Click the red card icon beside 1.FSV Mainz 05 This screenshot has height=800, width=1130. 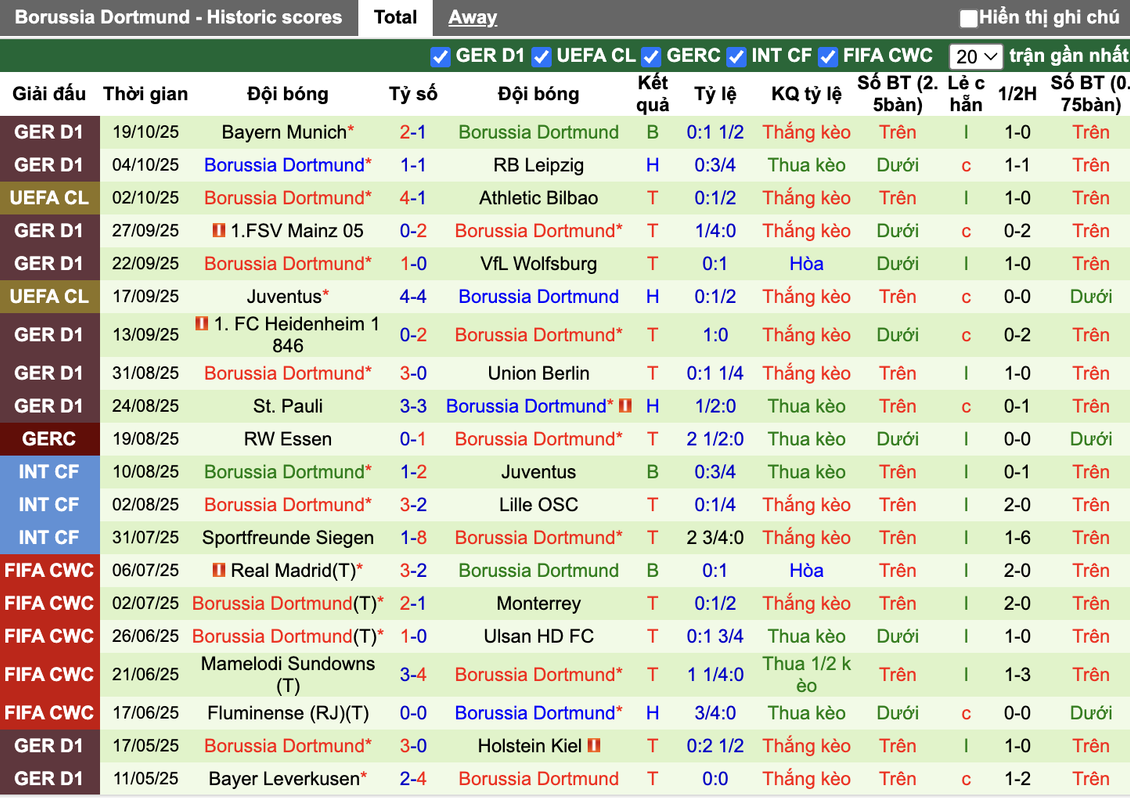point(219,231)
